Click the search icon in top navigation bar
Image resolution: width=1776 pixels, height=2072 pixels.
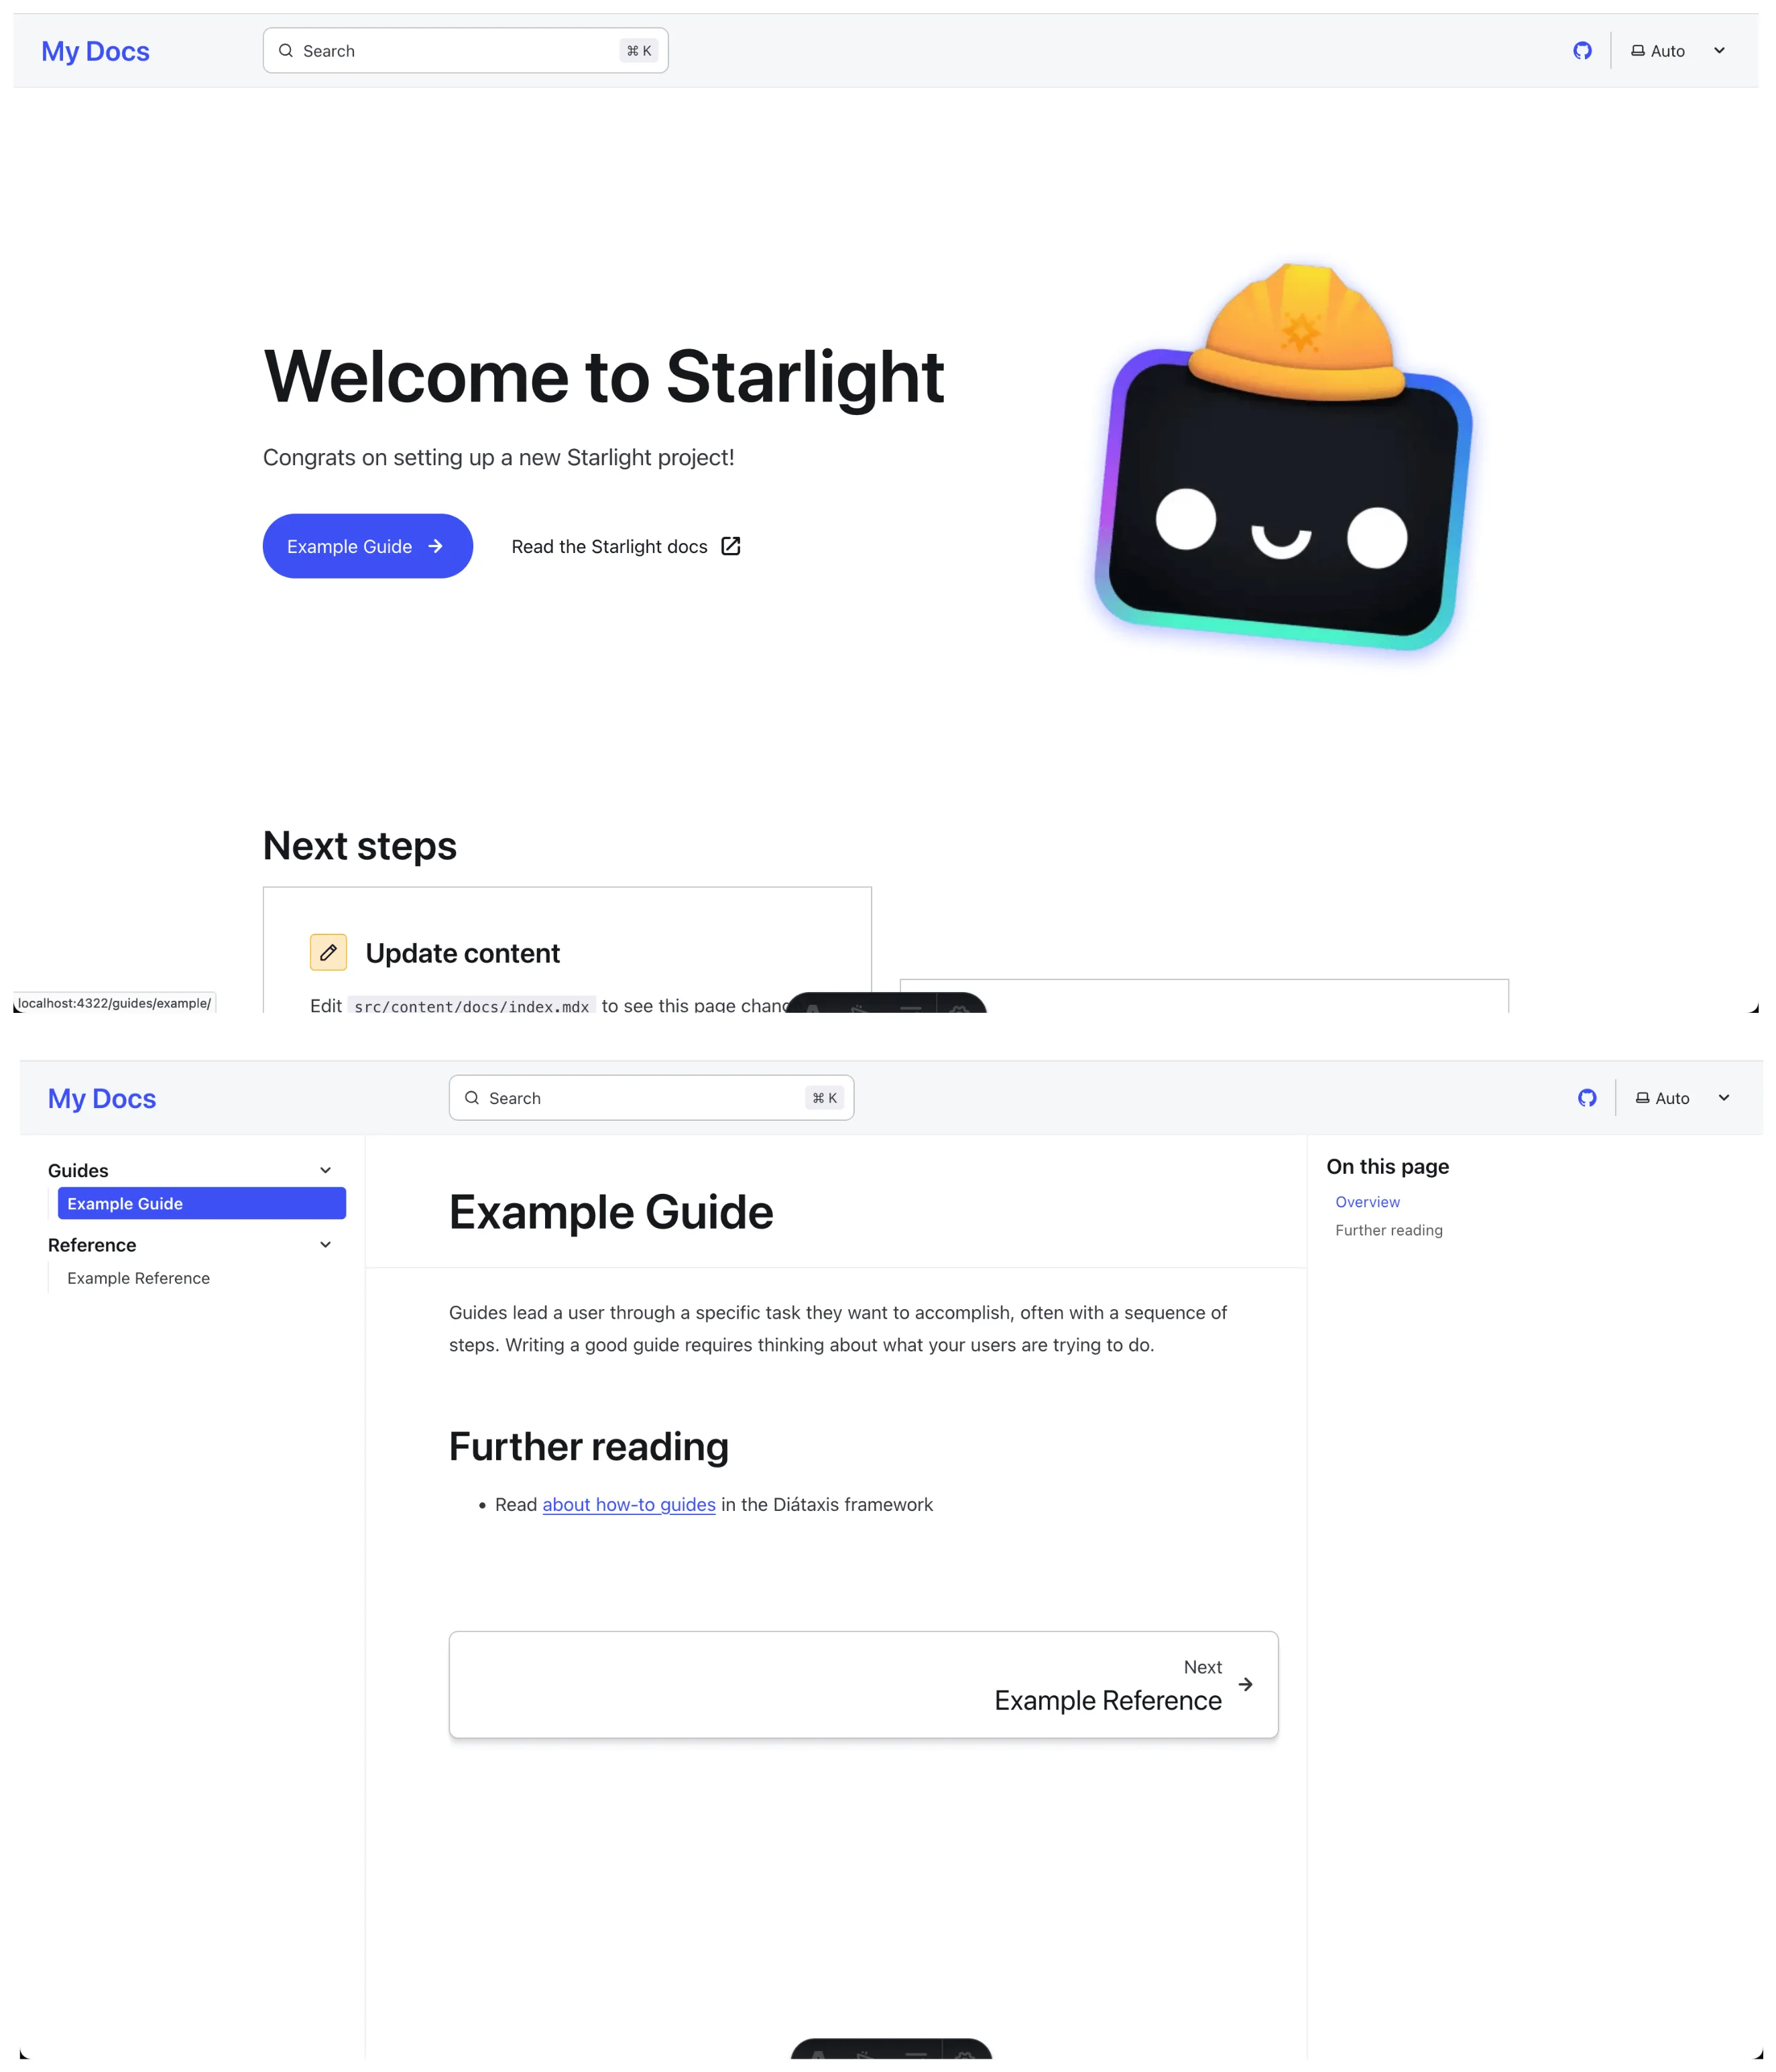286,50
